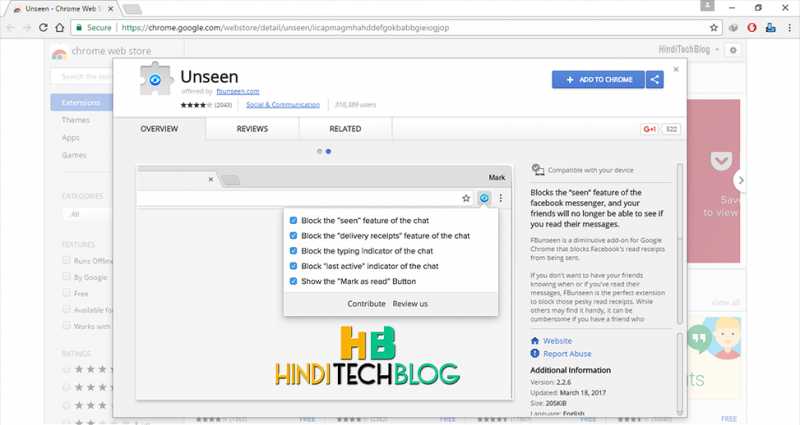The height and width of the screenshot is (425, 800).
Task: Tick the Works with feature checkbox
Action: point(66,326)
